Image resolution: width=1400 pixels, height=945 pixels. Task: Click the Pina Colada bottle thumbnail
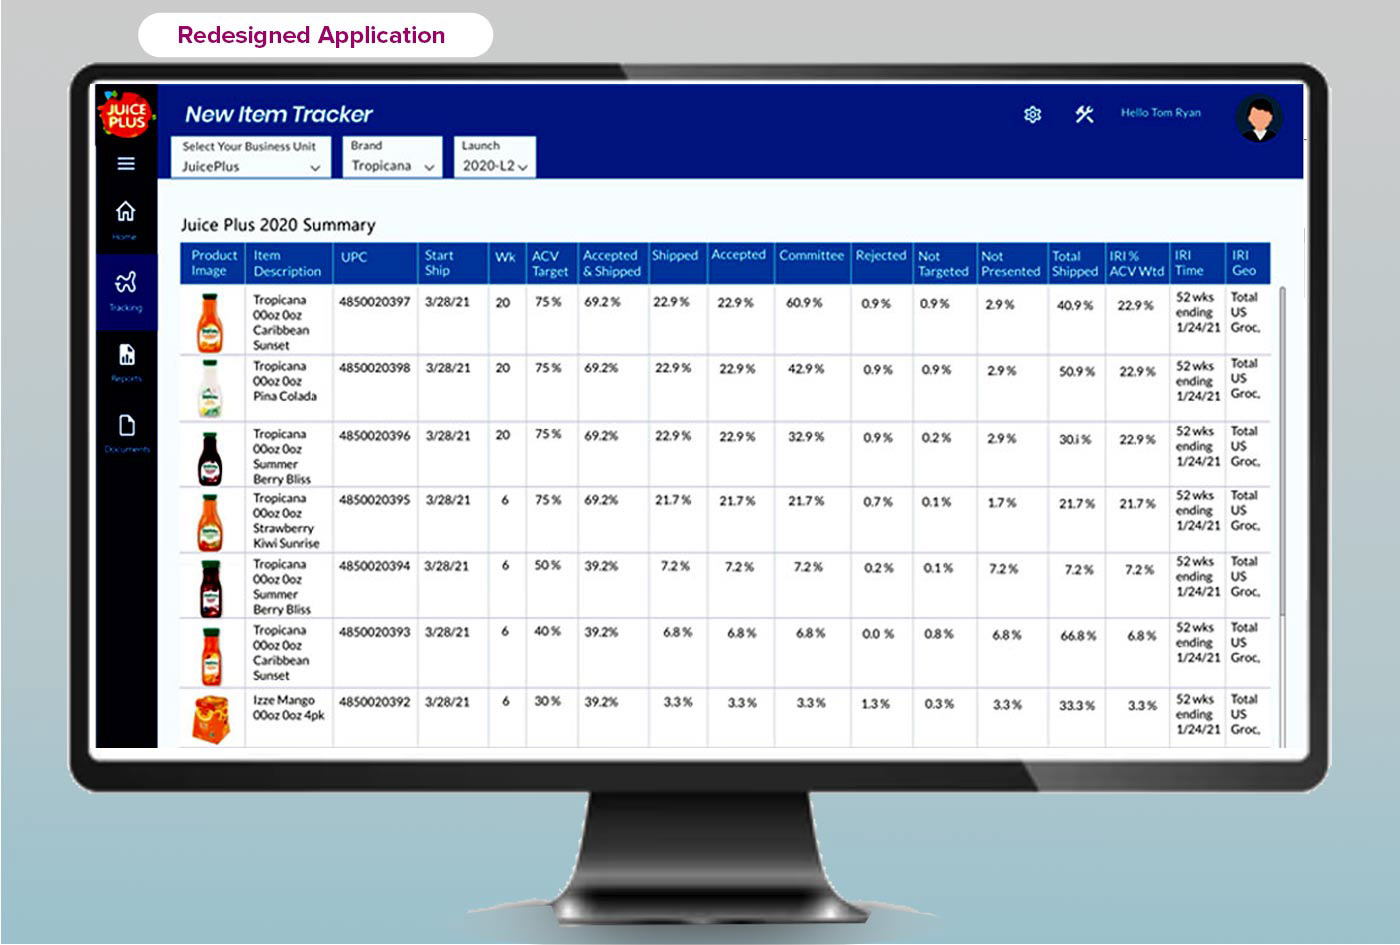[210, 388]
